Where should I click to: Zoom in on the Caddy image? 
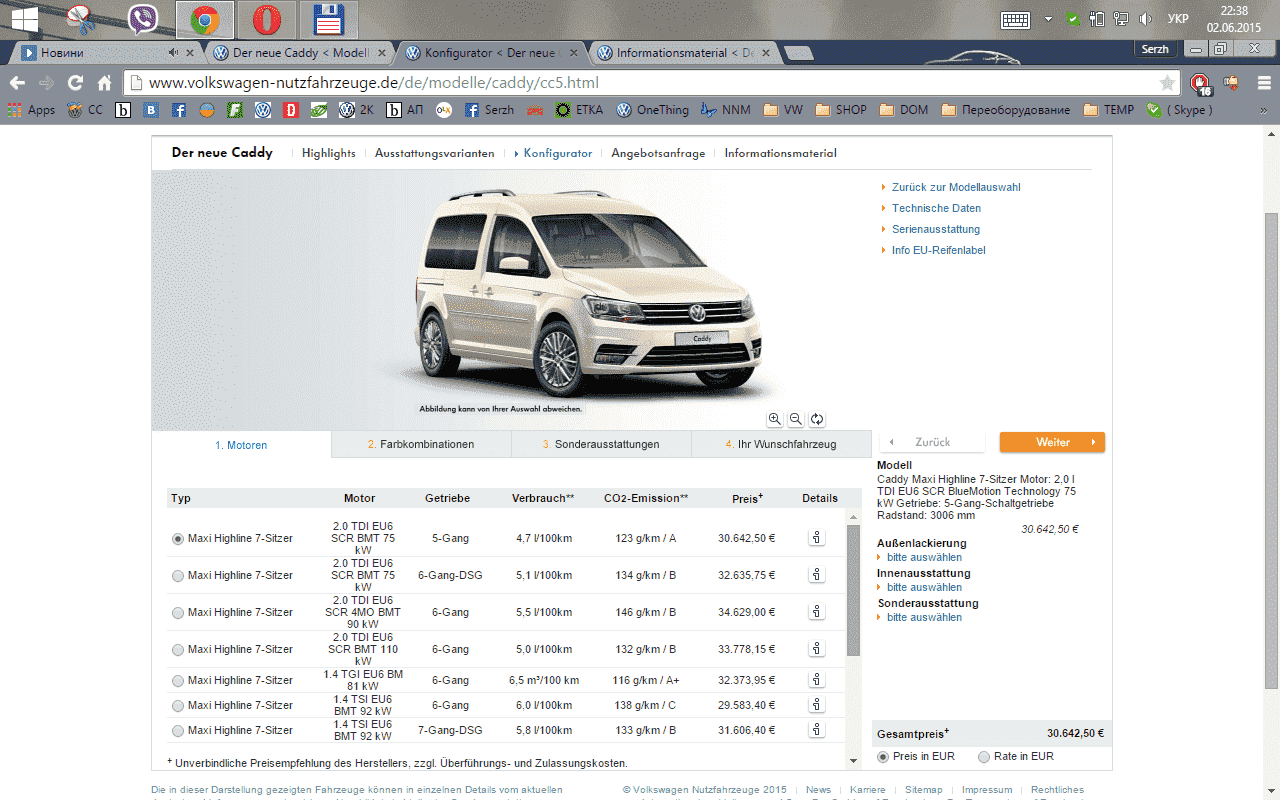(x=775, y=419)
